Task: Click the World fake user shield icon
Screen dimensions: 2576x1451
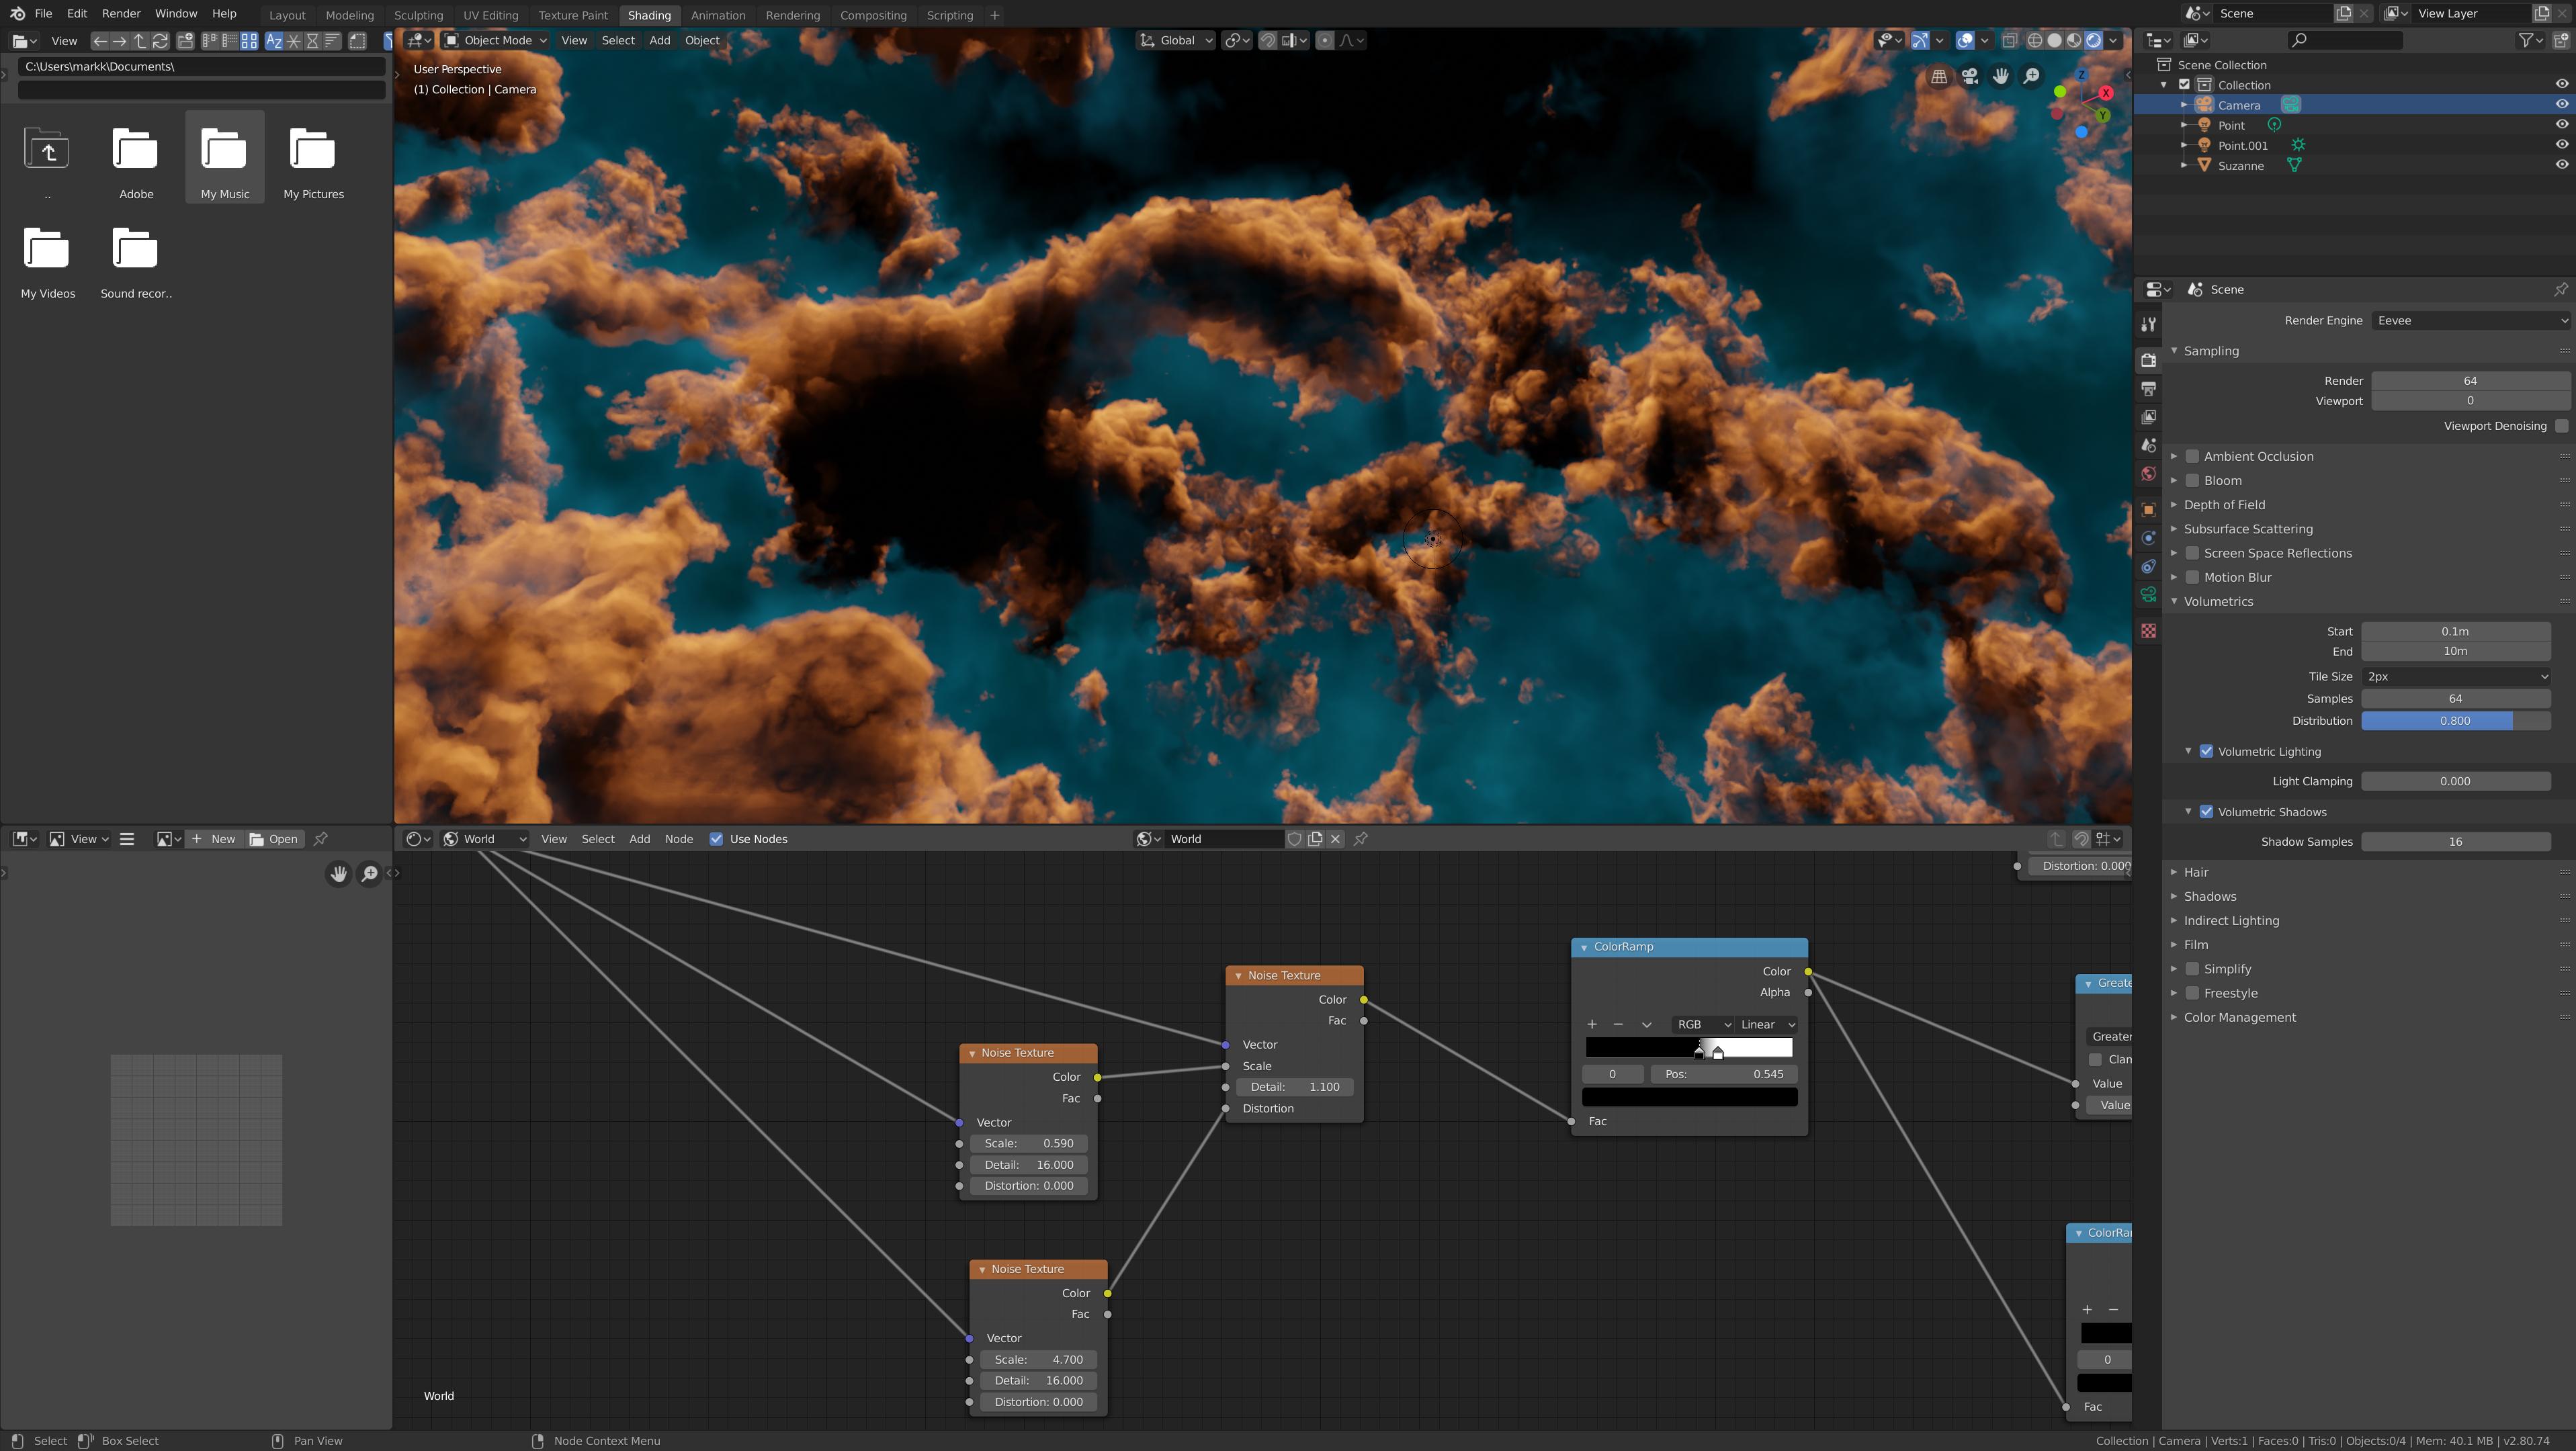Action: (1294, 839)
